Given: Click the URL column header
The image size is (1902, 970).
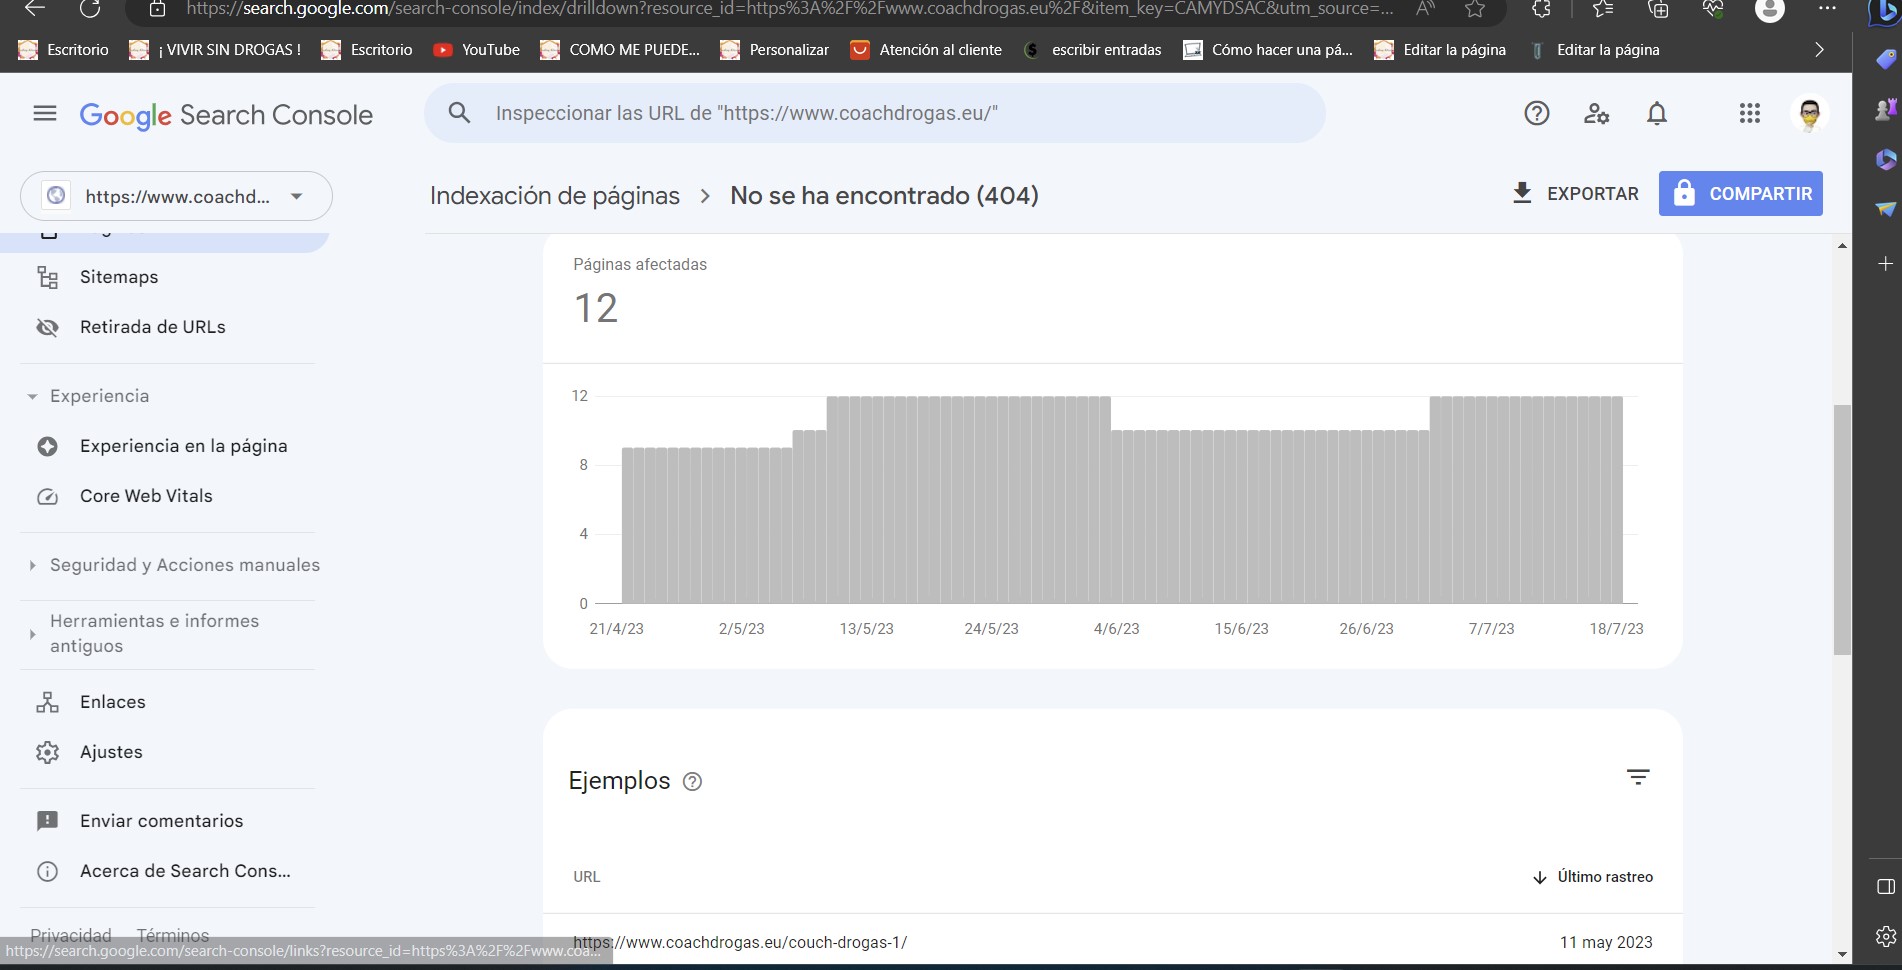Looking at the screenshot, I should [587, 877].
